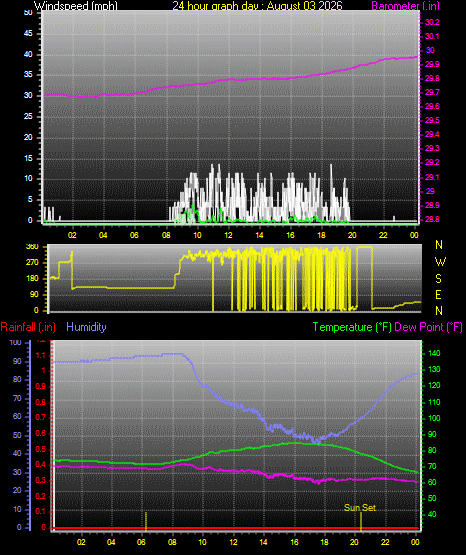
Task: Click the "25" windspeed axis value
Action: point(28,116)
